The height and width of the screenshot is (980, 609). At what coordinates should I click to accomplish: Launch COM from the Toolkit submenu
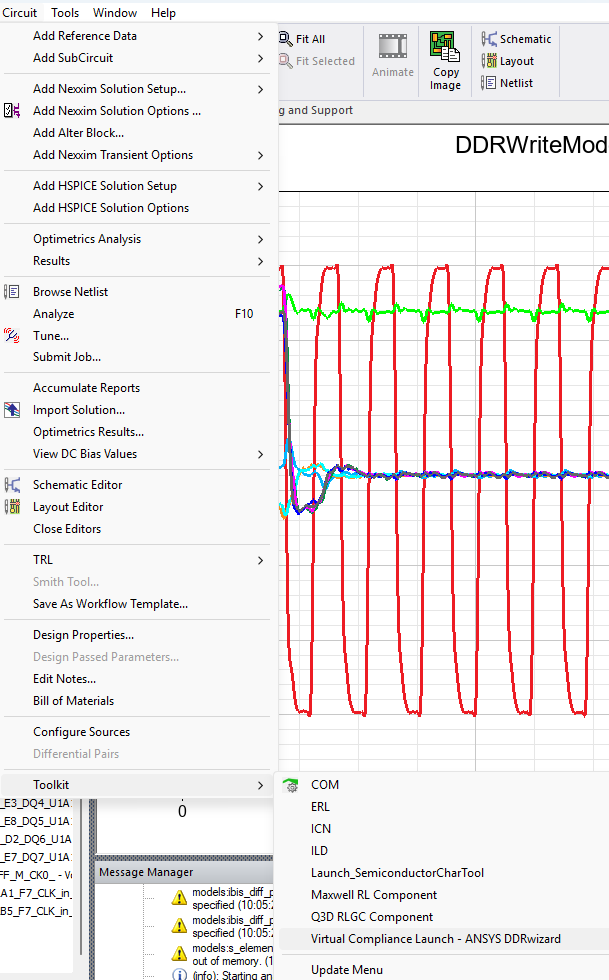pos(325,785)
